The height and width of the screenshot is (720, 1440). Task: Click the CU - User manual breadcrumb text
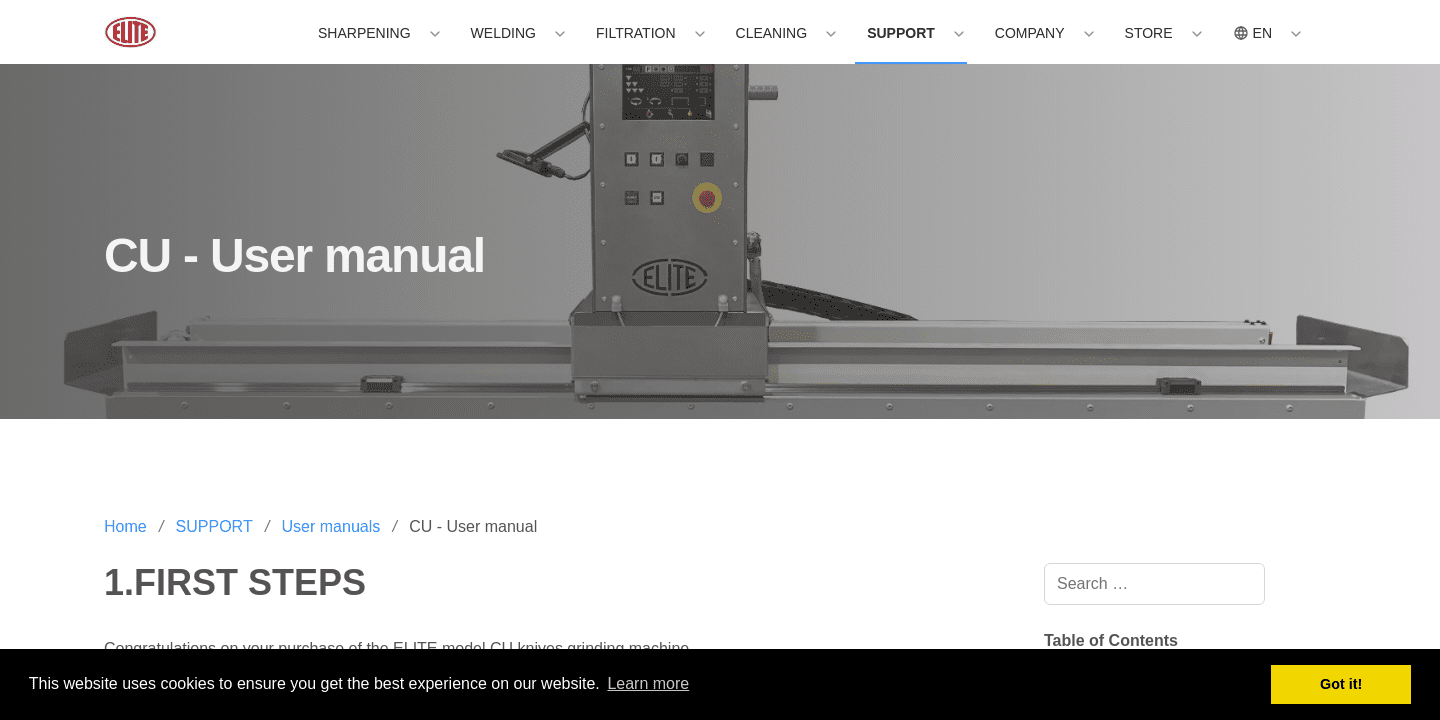click(473, 527)
